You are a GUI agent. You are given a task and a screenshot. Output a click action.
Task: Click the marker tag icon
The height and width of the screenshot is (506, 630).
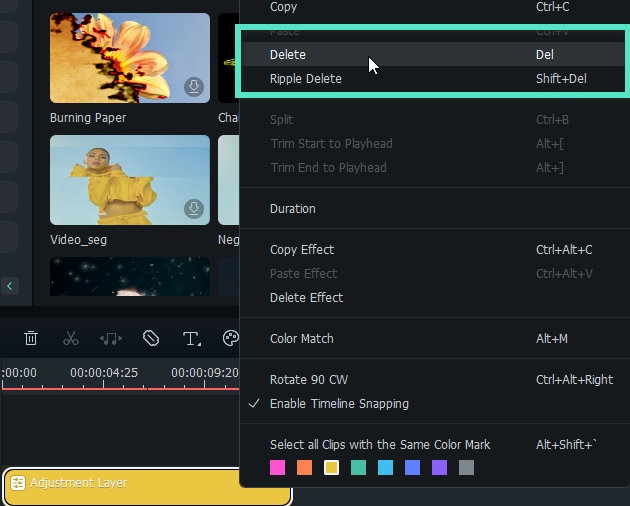coord(151,338)
